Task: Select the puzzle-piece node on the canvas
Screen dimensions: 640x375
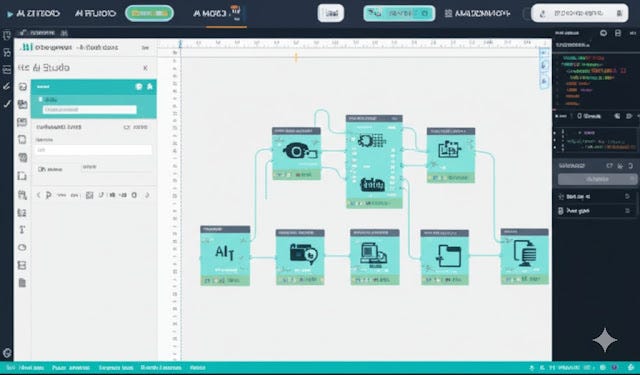Action: [x=451, y=155]
